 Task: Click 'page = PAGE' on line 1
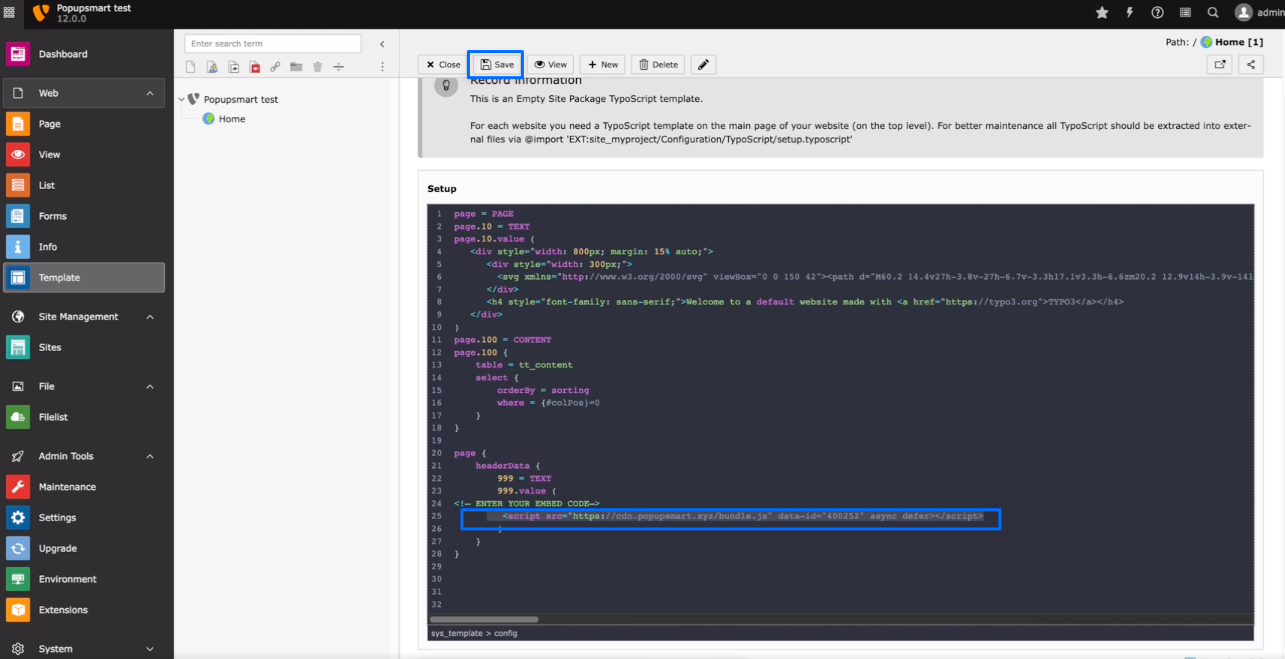(483, 214)
